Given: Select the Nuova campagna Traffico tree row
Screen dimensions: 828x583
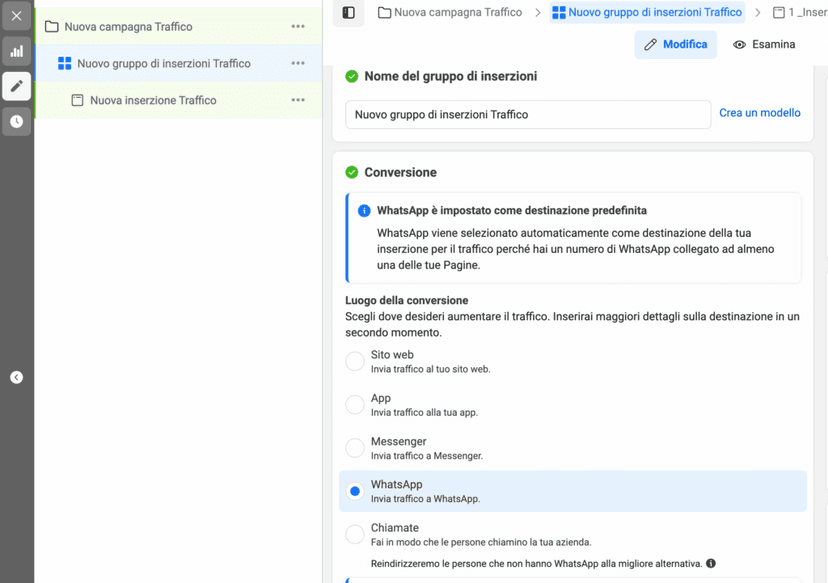Looking at the screenshot, I should 178,26.
